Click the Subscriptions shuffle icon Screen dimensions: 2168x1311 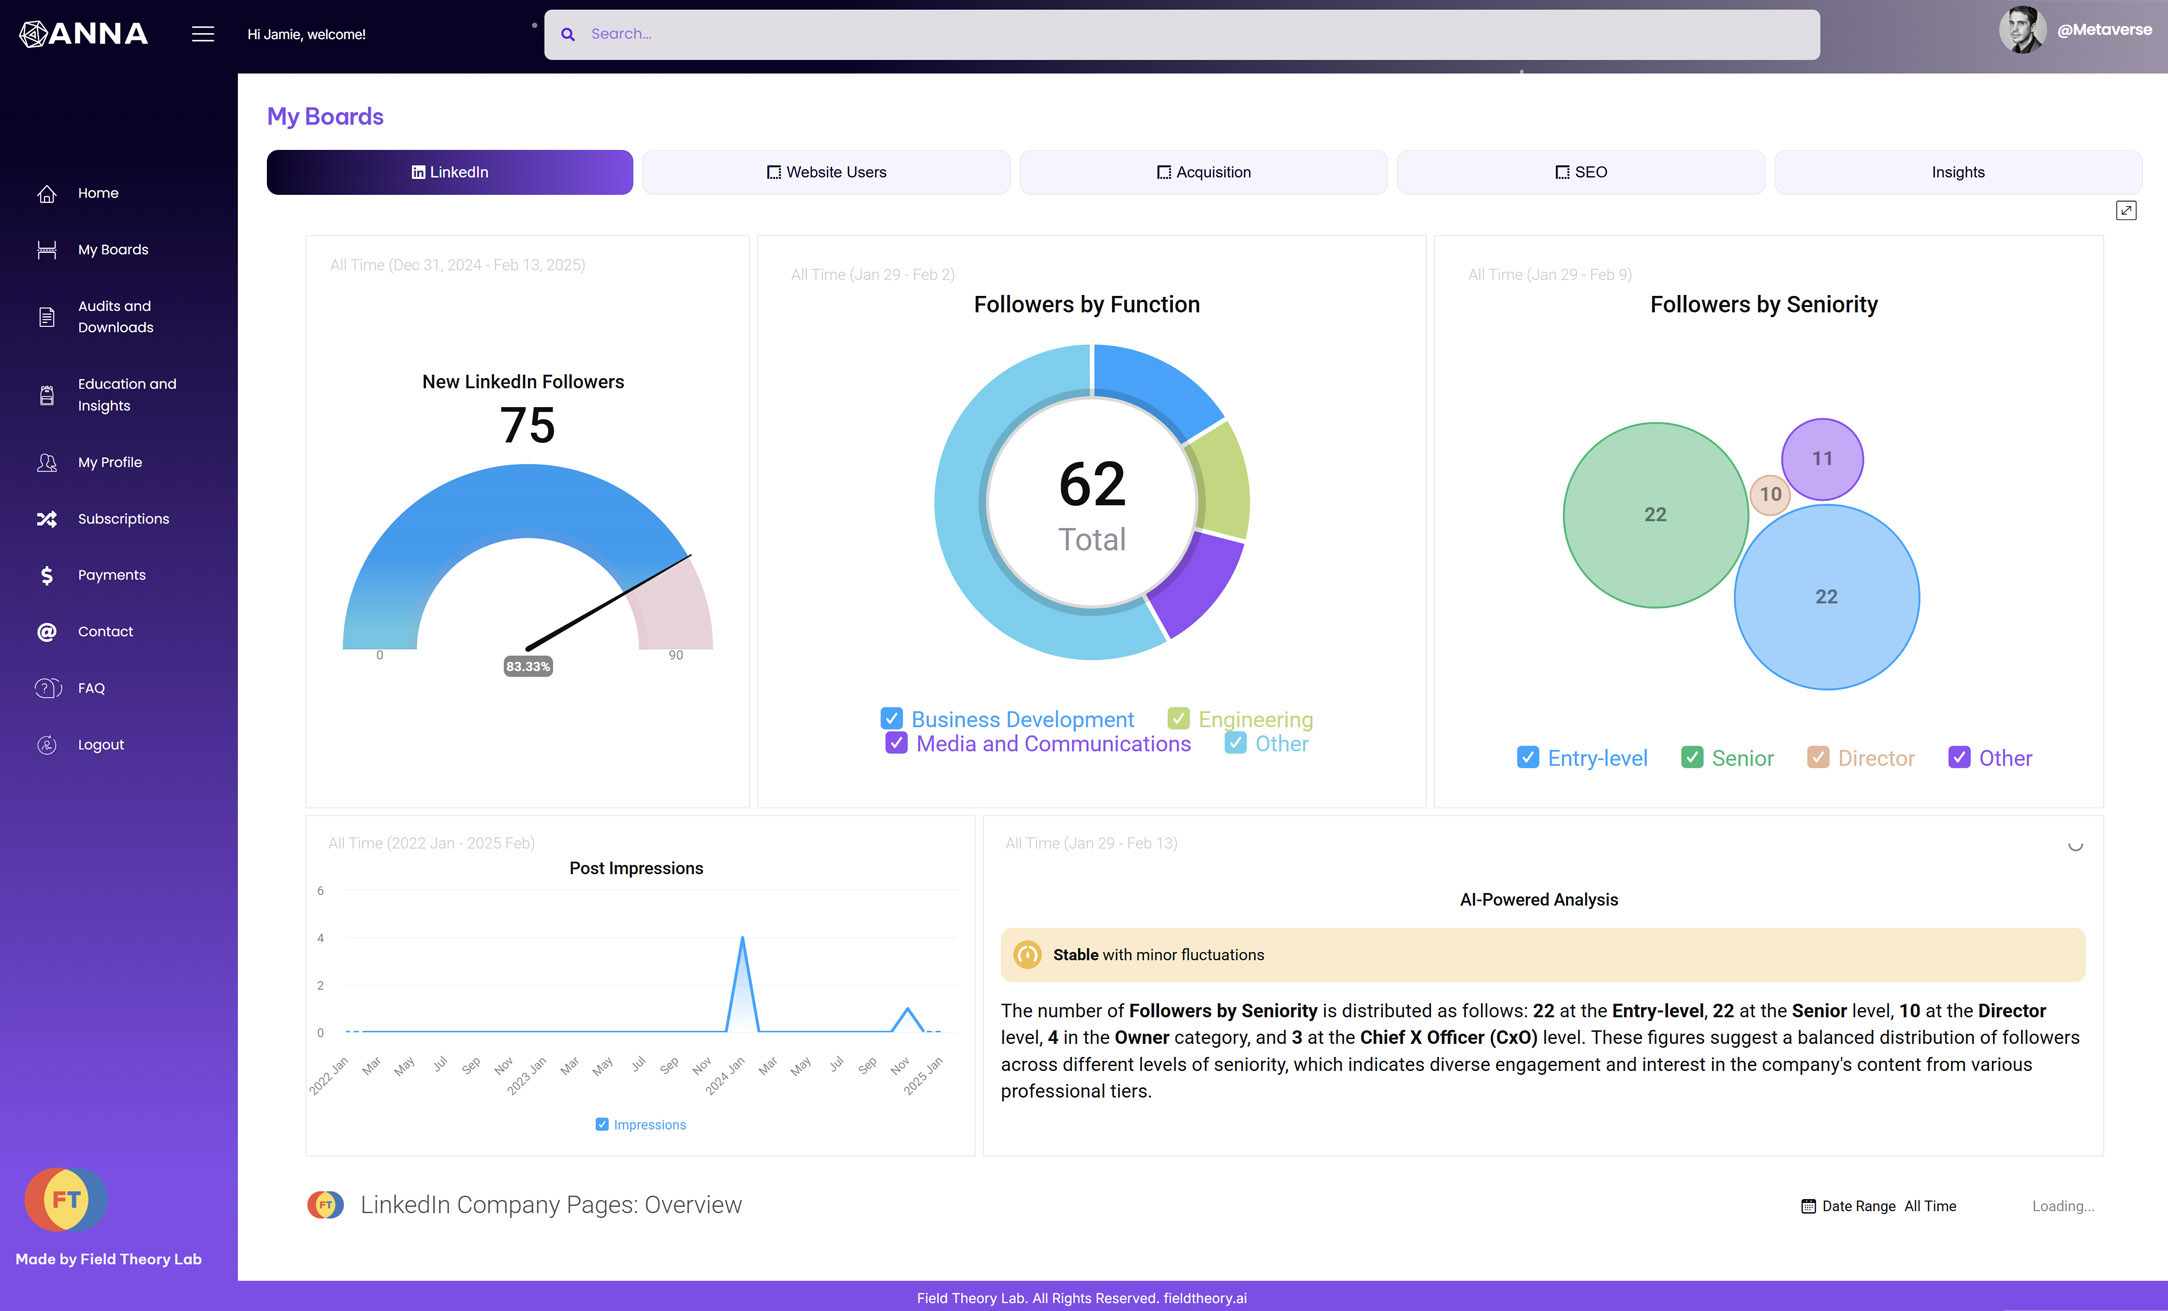[x=47, y=519]
